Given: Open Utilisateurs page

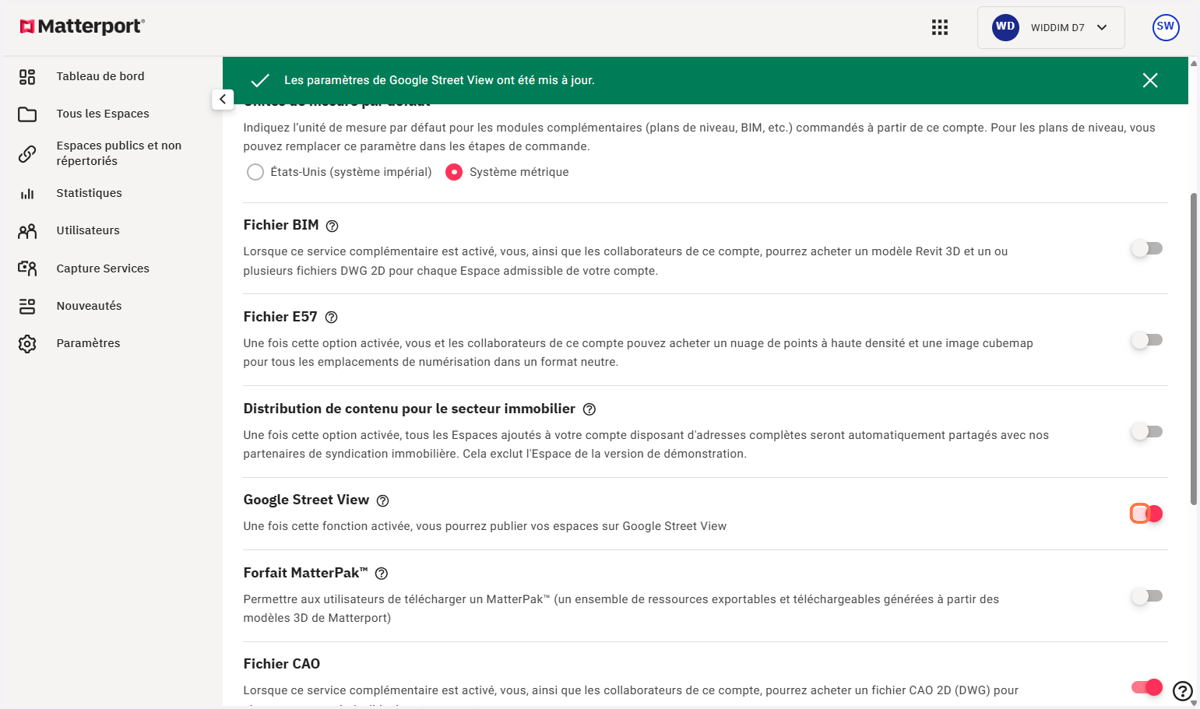Looking at the screenshot, I should point(88,230).
